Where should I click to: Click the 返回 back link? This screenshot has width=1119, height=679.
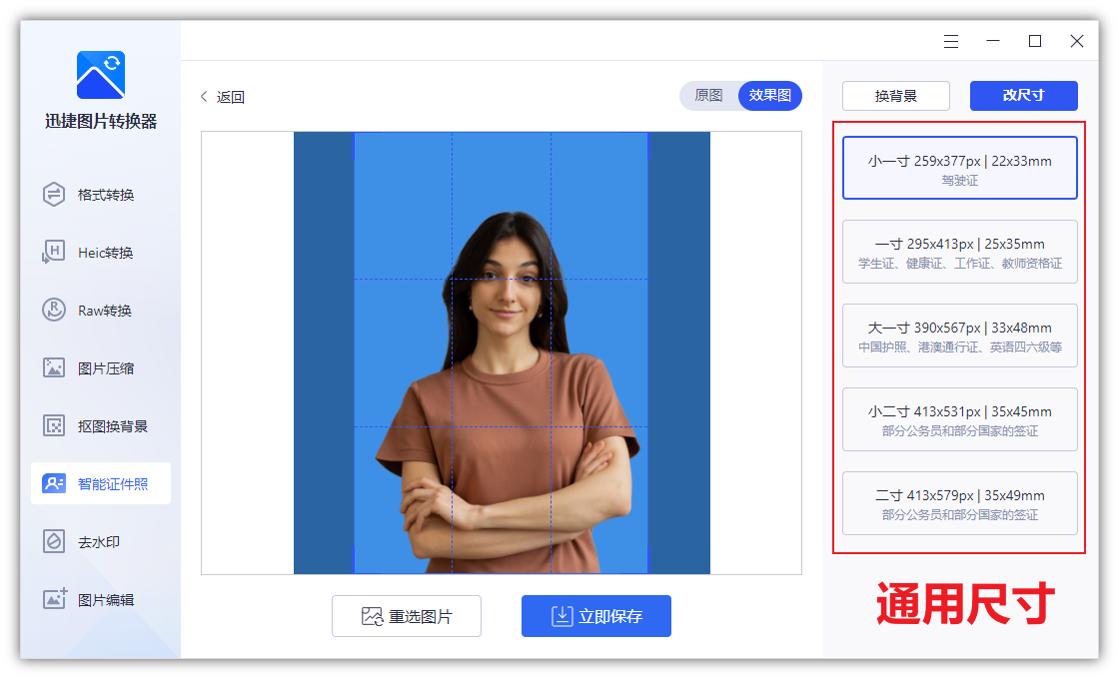(229, 96)
